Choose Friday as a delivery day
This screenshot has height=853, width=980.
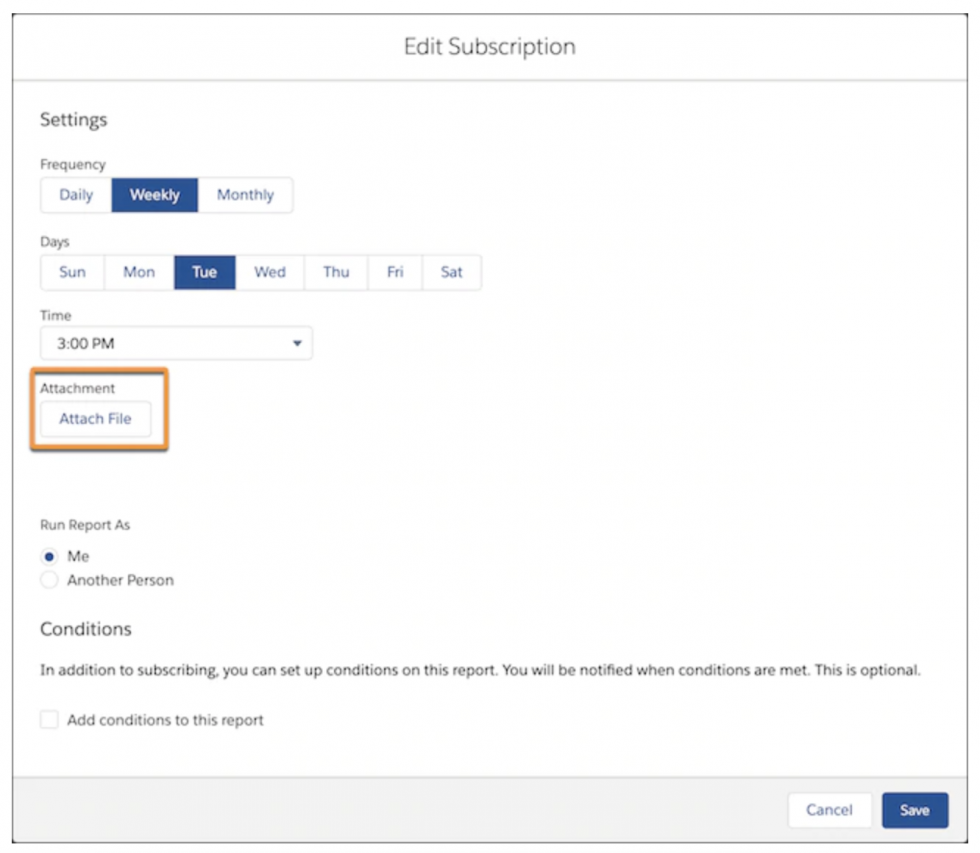coord(394,272)
